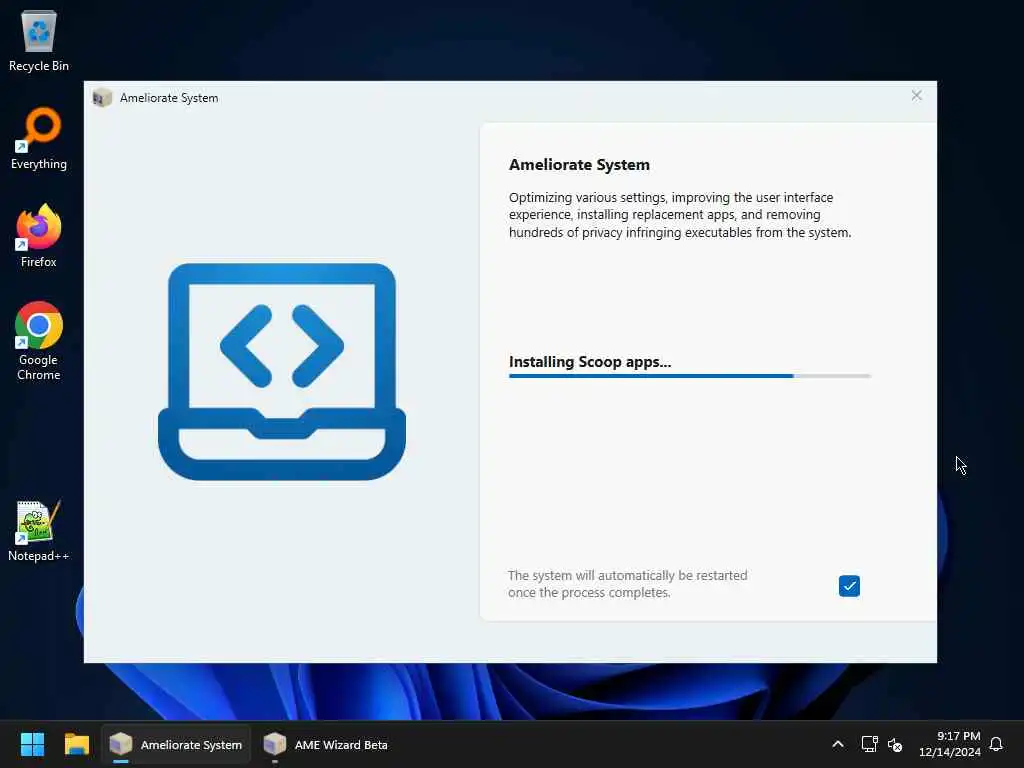Click the large laptop code illustration
The width and height of the screenshot is (1024, 768).
pos(281,372)
